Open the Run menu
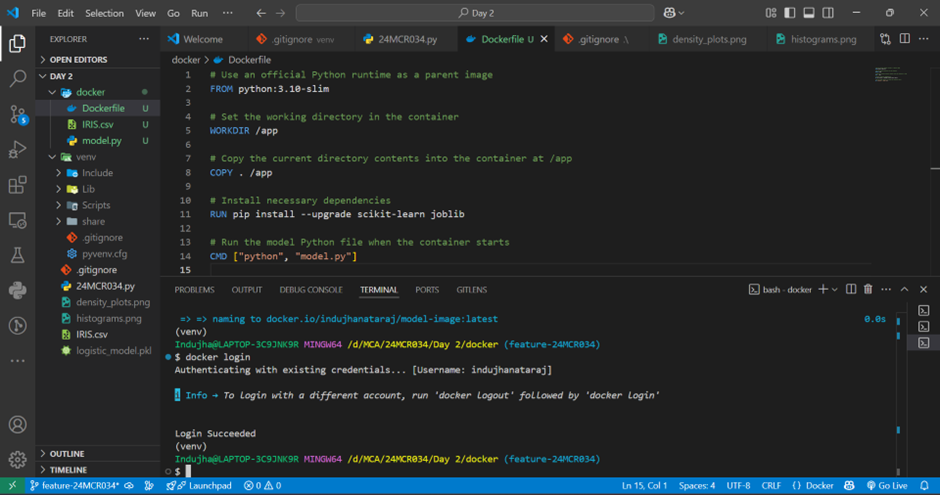 (x=200, y=13)
